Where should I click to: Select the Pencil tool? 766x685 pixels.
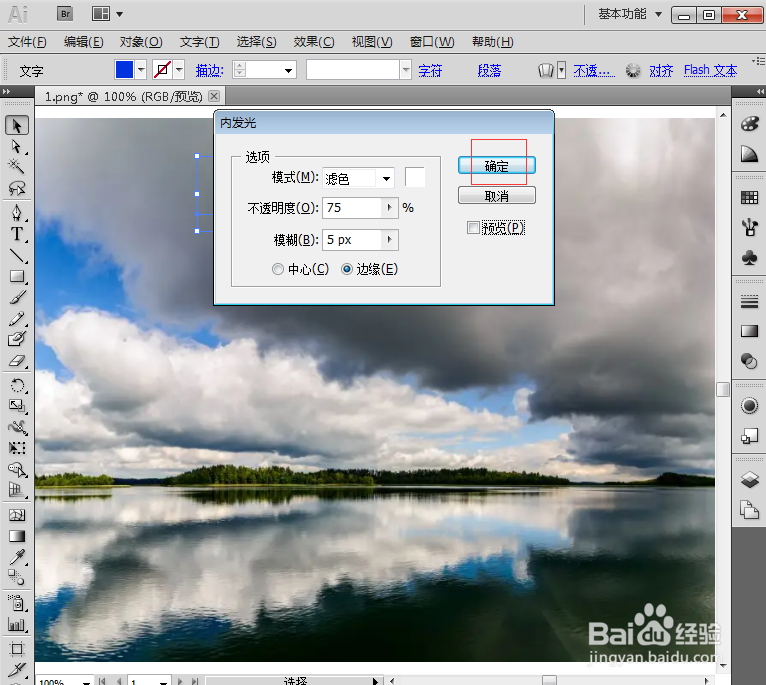click(17, 319)
